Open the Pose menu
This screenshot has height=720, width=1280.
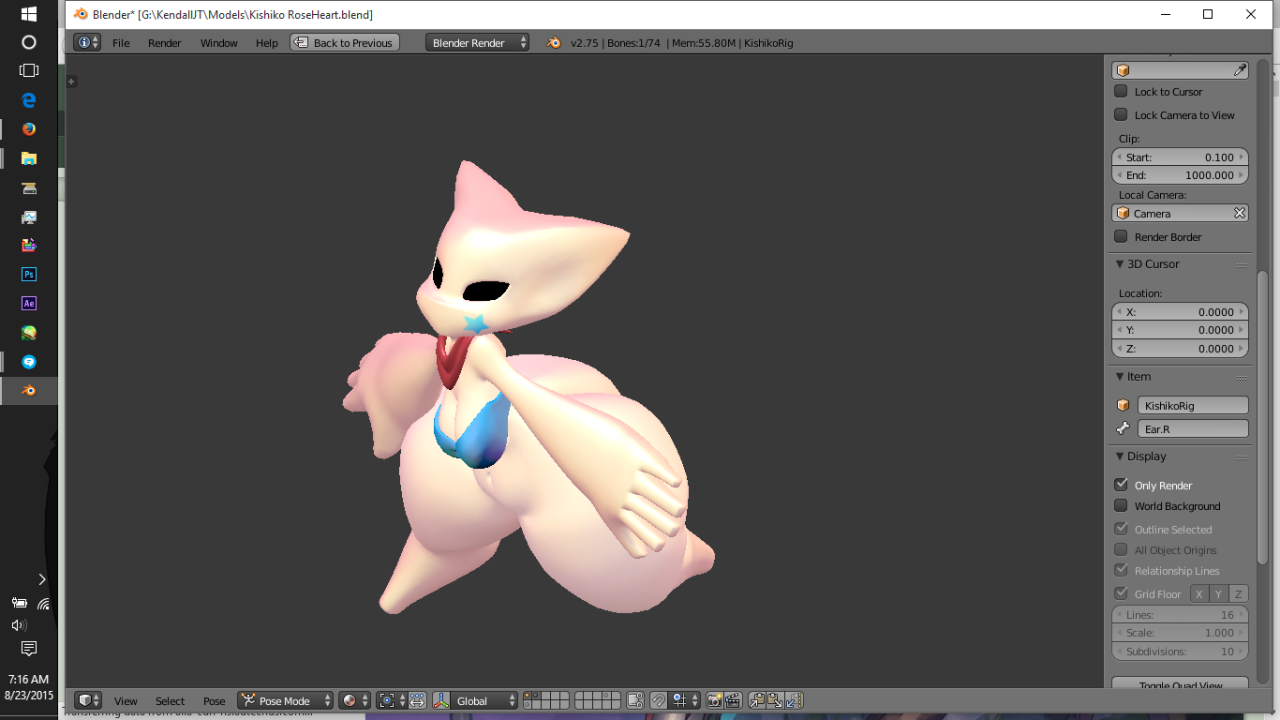[214, 701]
